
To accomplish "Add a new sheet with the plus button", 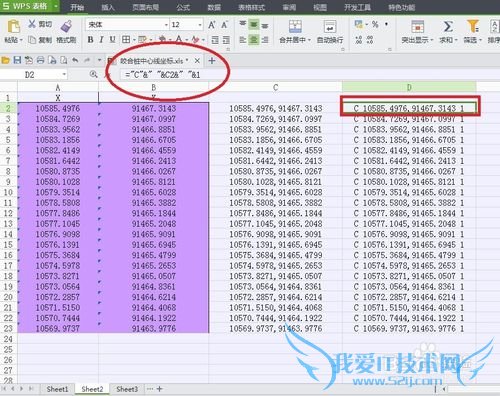I will pyautogui.click(x=160, y=389).
